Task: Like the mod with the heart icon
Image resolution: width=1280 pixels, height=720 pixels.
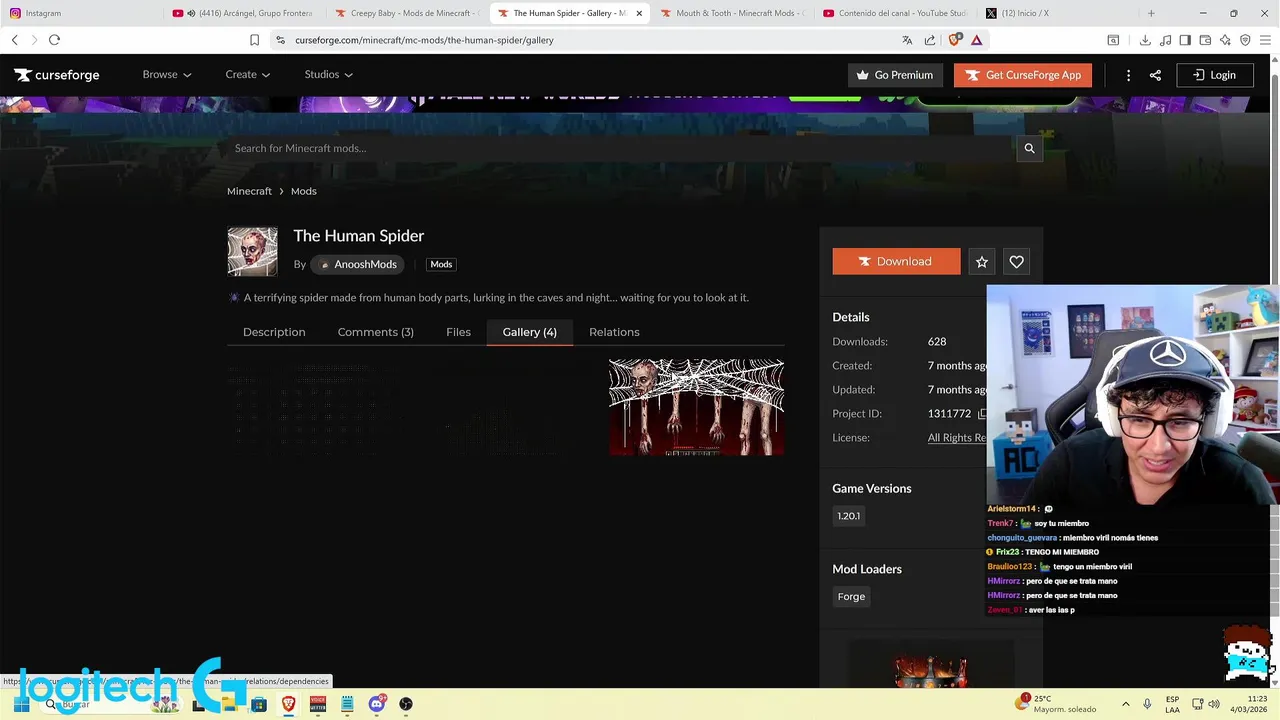Action: (x=1016, y=262)
